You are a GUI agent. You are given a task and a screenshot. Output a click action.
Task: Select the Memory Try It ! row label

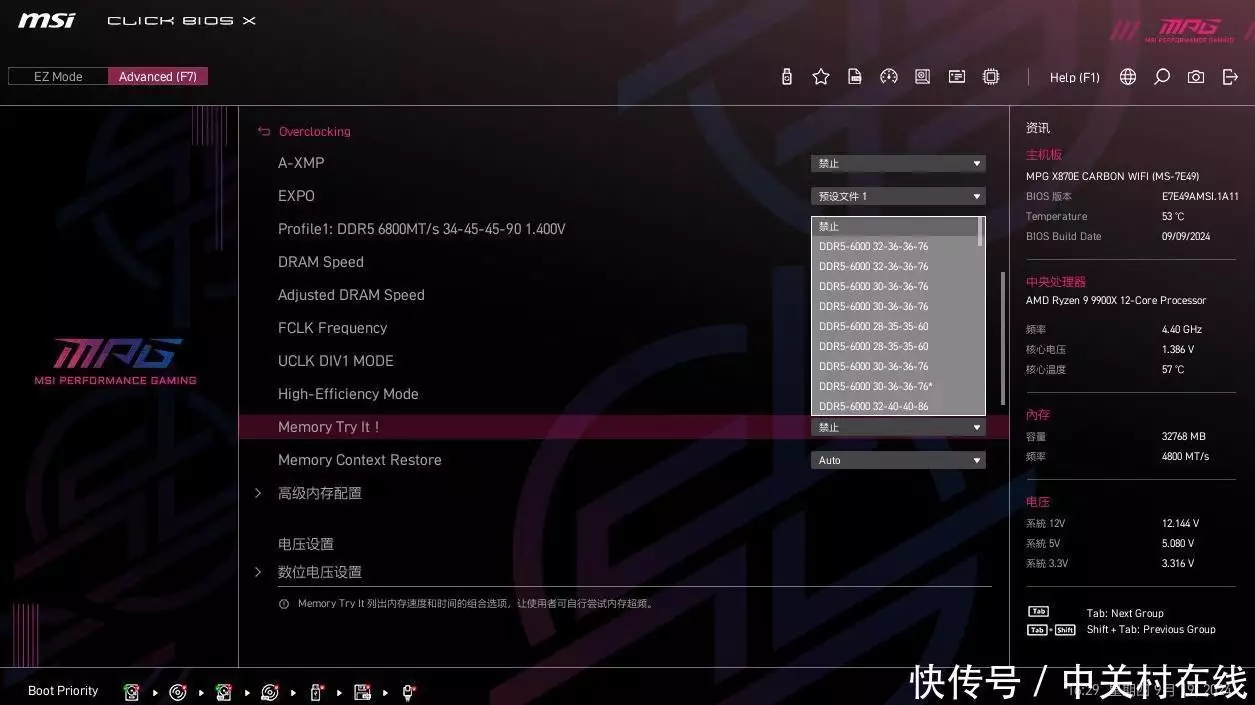[x=328, y=427]
